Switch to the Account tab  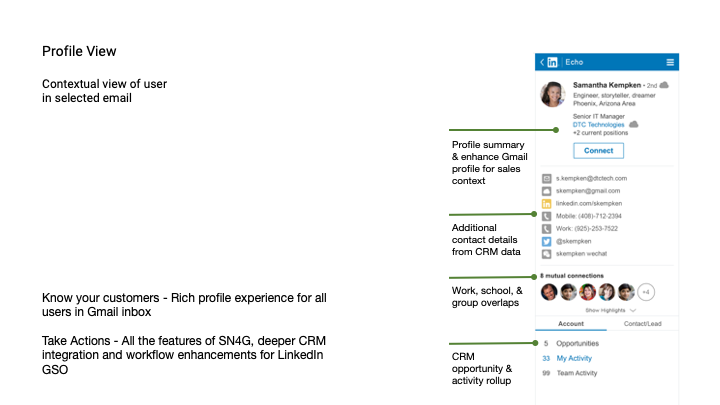coord(571,324)
